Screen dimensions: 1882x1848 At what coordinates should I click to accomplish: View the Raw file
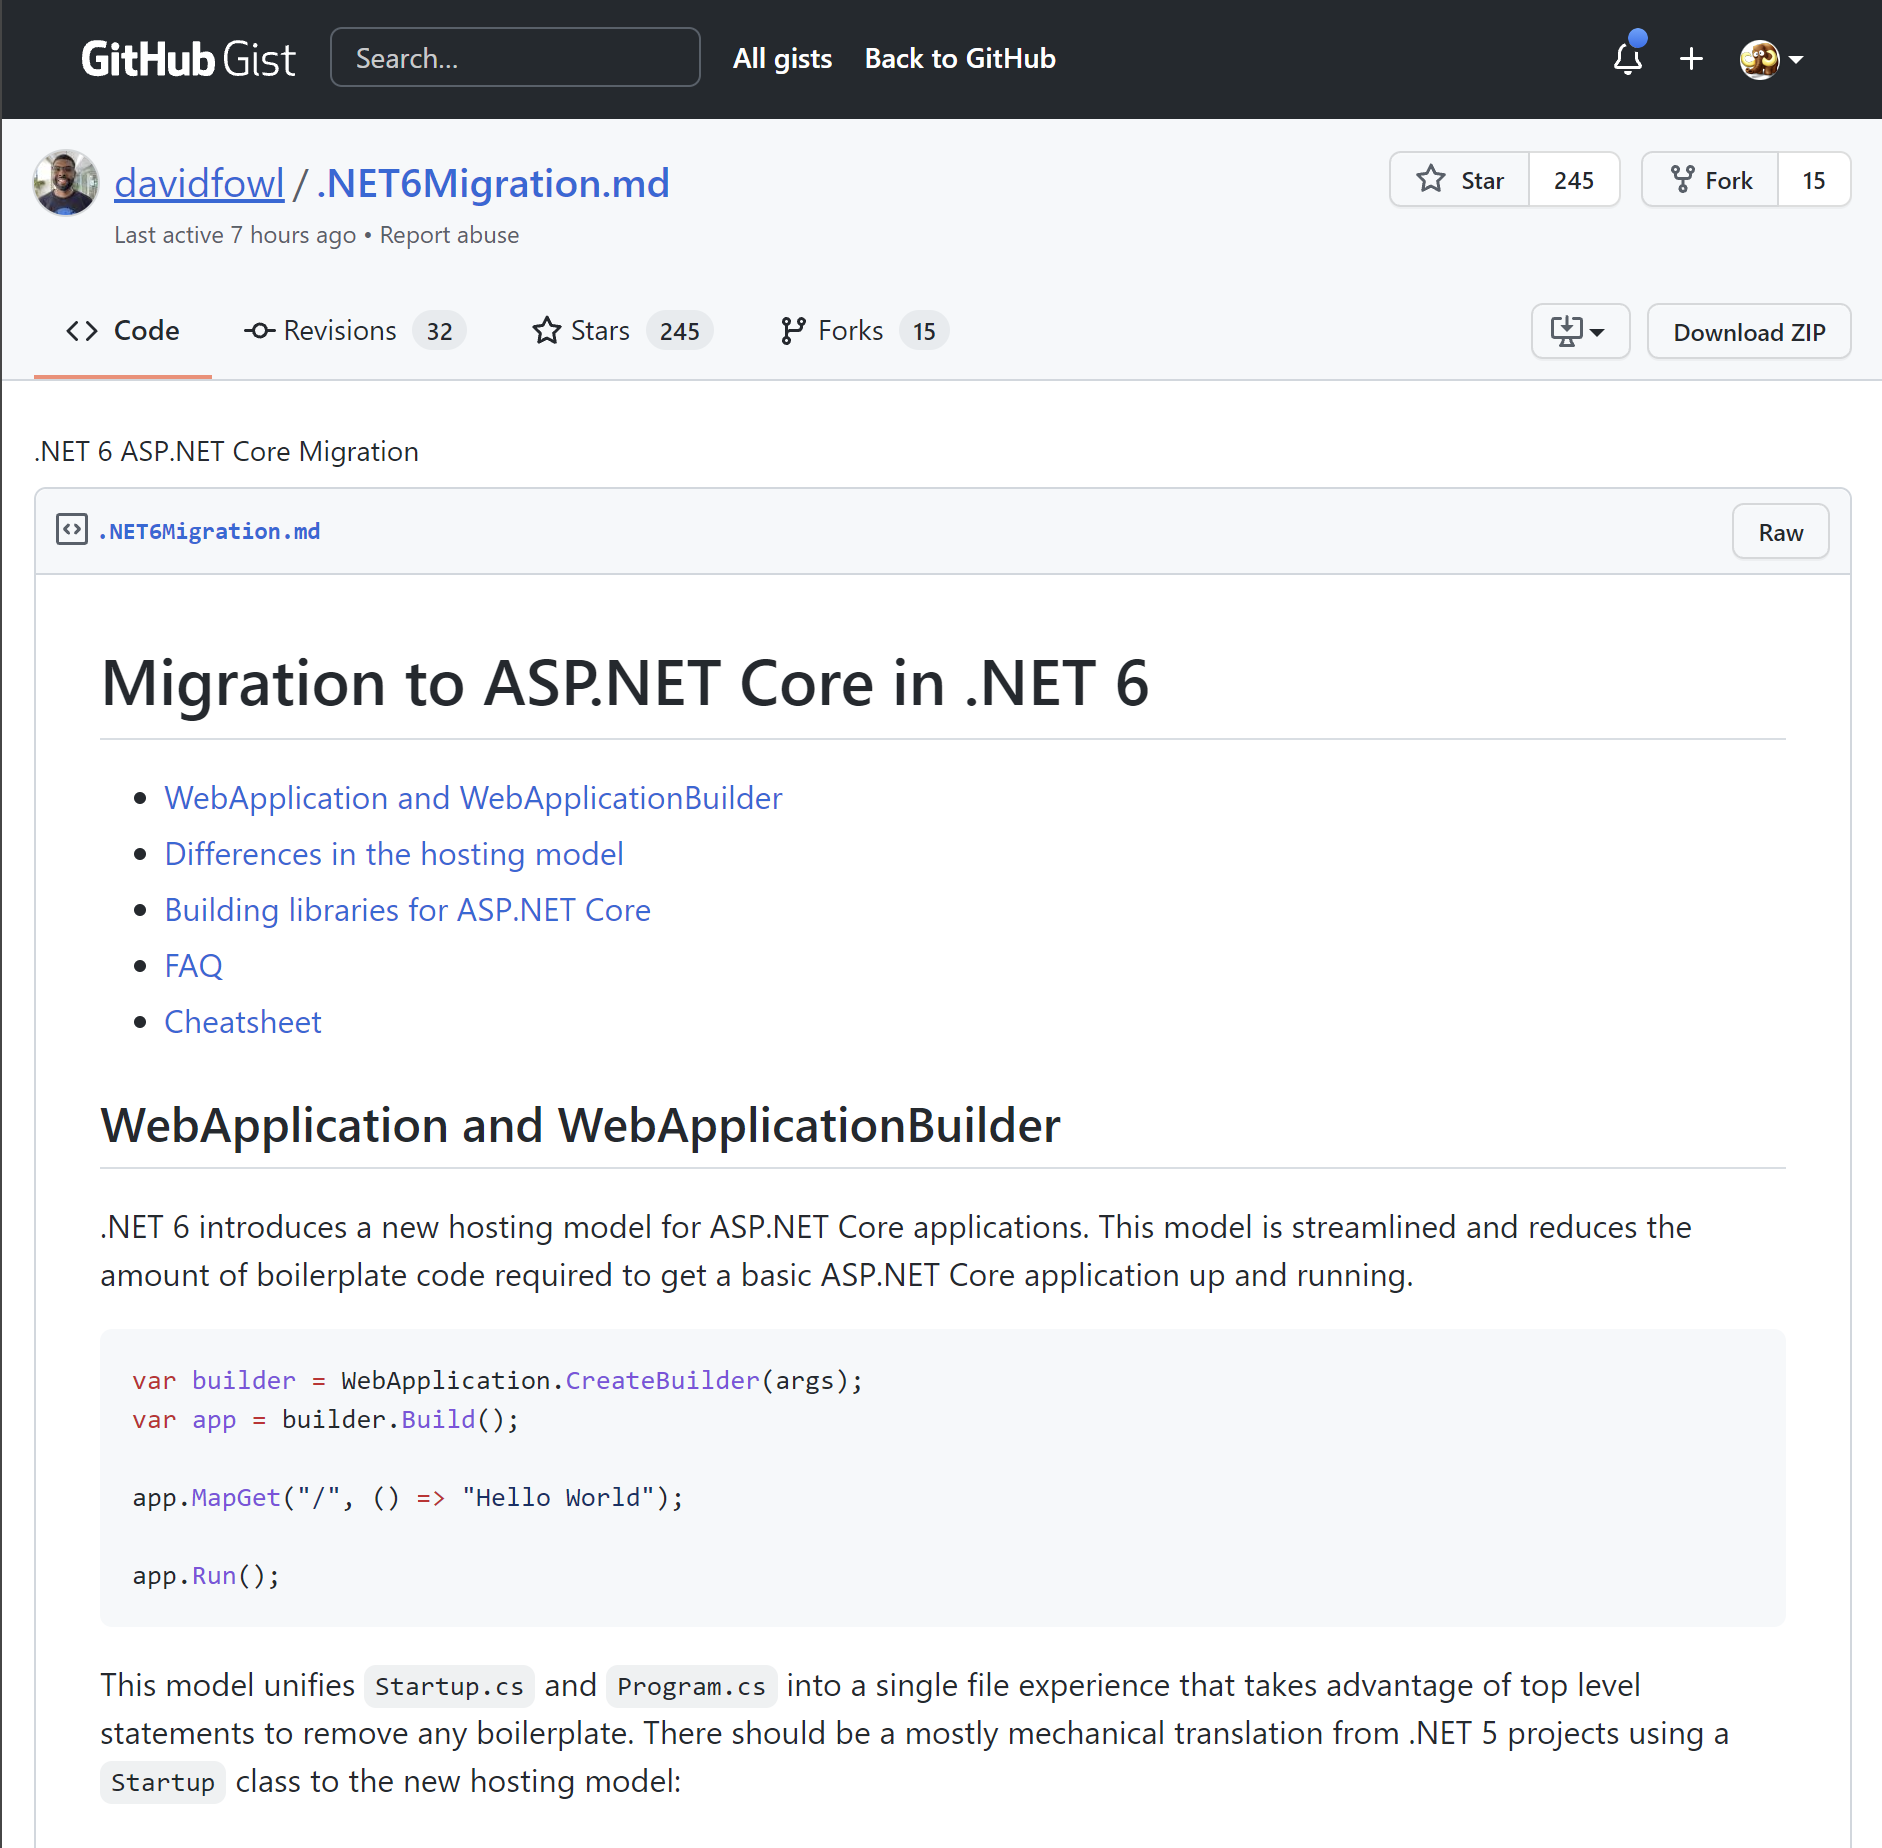[1781, 532]
